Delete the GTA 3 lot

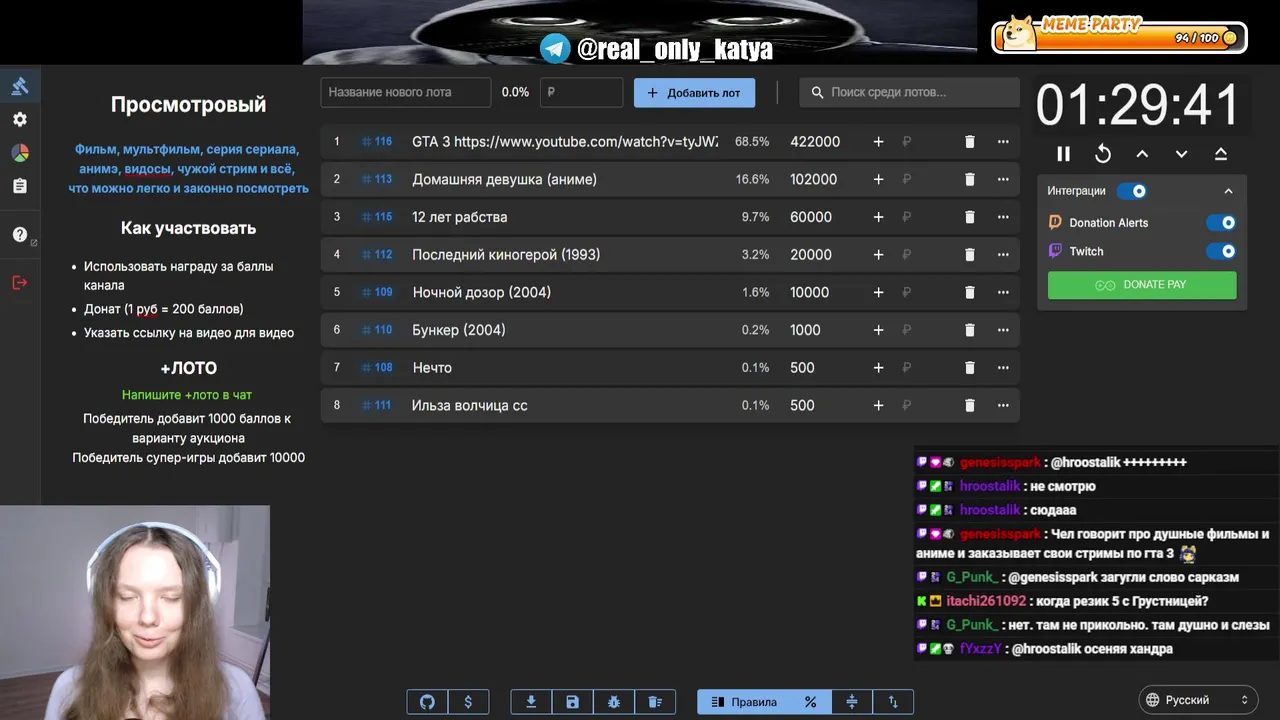(969, 142)
